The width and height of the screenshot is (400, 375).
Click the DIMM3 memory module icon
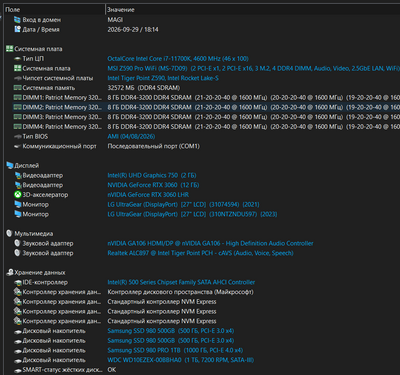17,117
